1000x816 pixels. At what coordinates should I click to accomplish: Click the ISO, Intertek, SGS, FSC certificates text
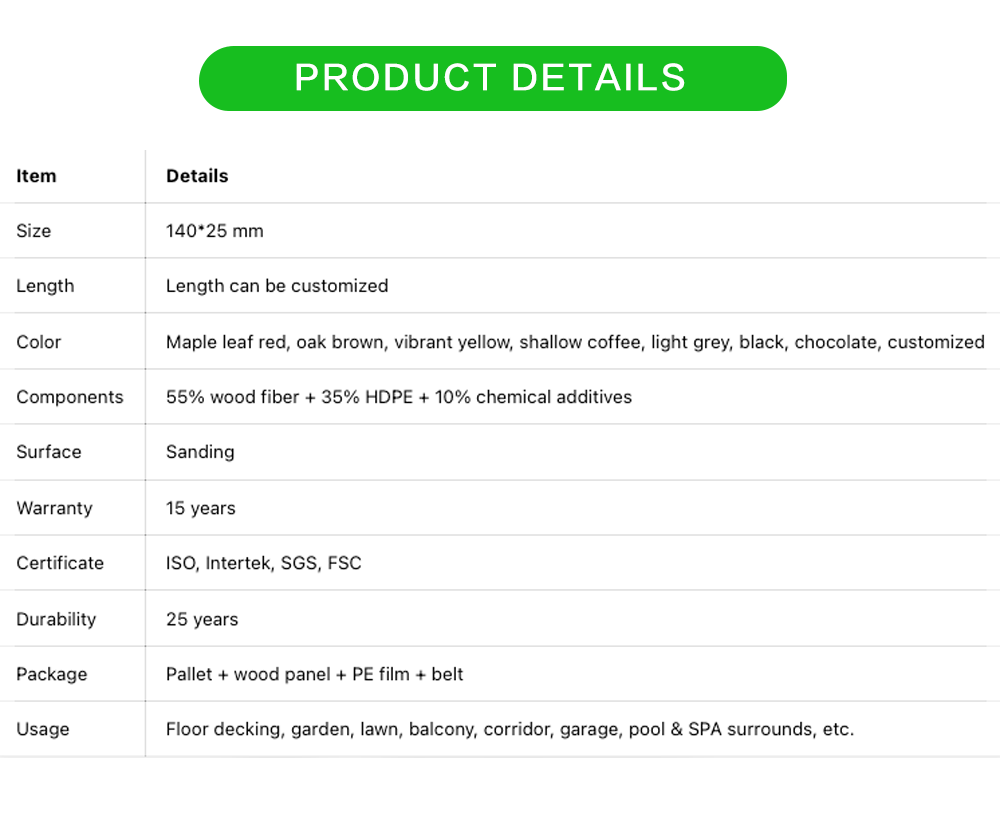pyautogui.click(x=263, y=563)
